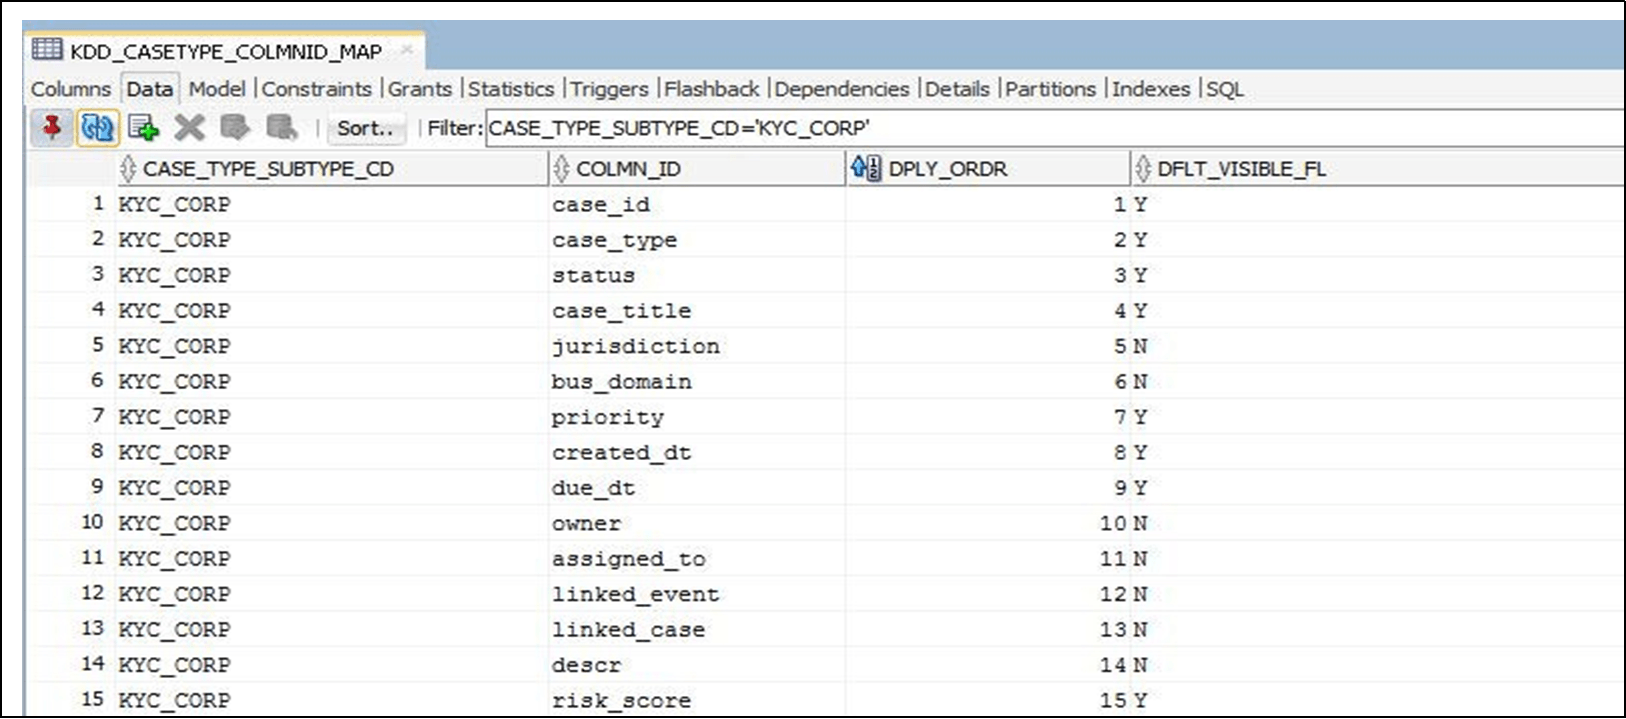Open the Dependencies tab

pos(842,89)
